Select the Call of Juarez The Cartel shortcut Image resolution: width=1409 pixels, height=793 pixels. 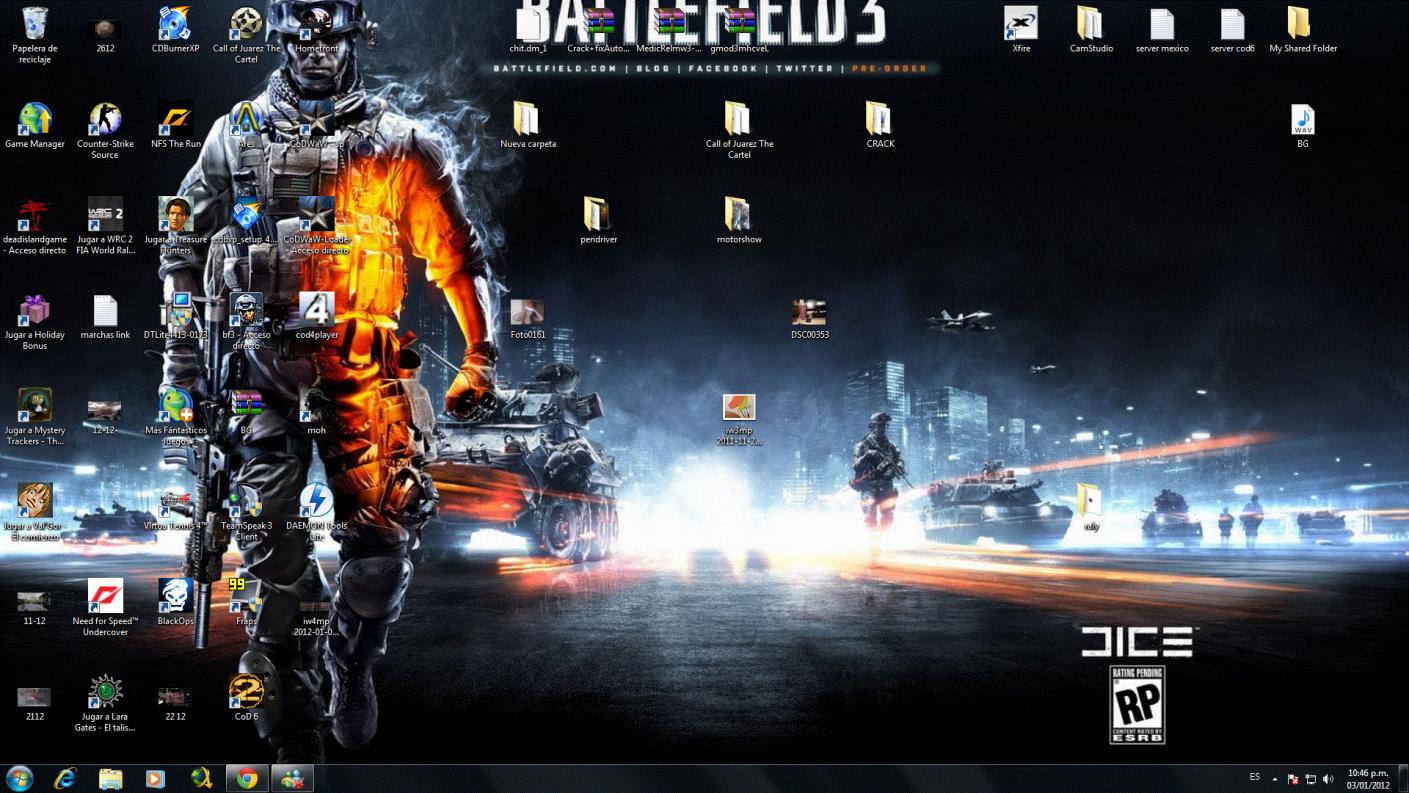246,24
